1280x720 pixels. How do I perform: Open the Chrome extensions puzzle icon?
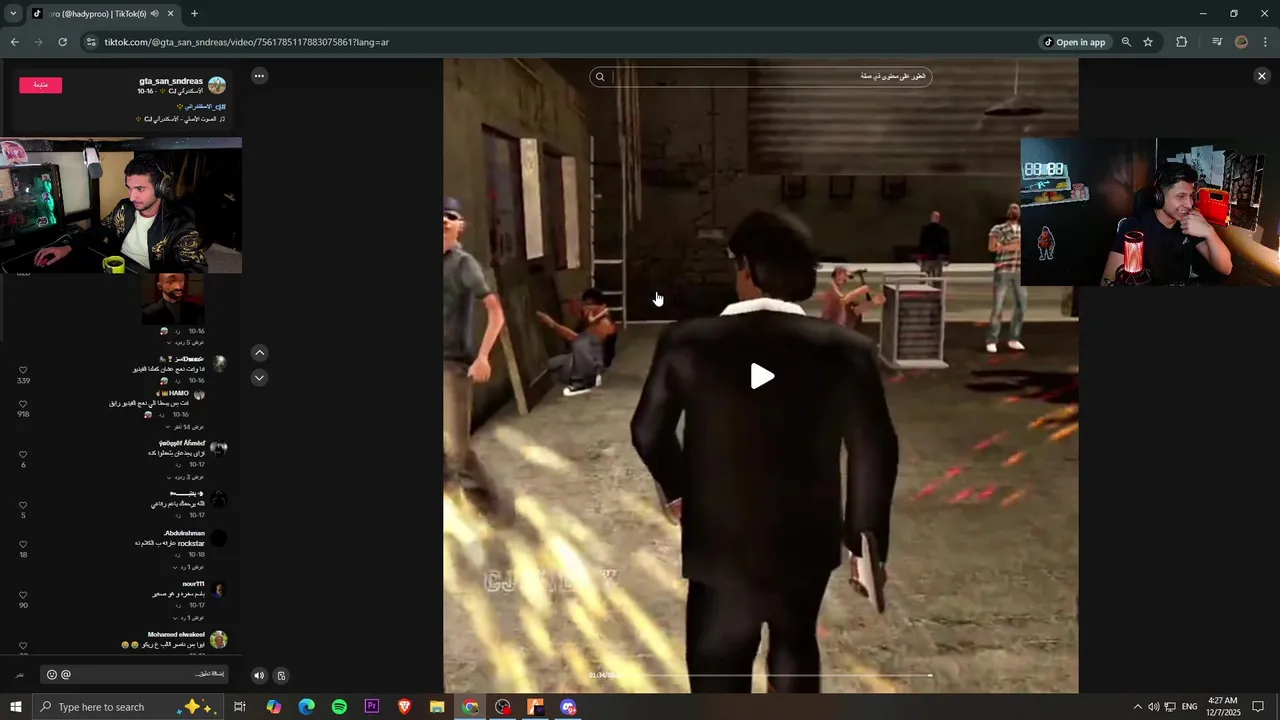1181,42
